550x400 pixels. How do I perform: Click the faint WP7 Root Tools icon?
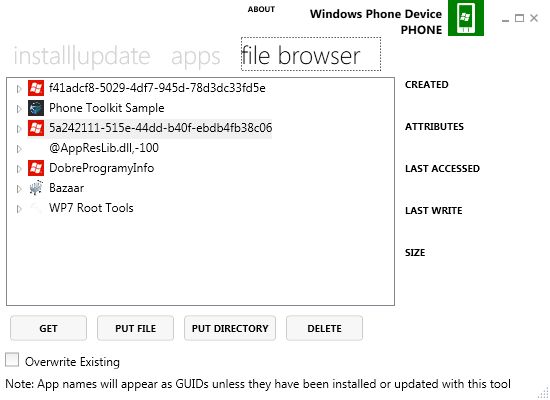(x=36, y=208)
